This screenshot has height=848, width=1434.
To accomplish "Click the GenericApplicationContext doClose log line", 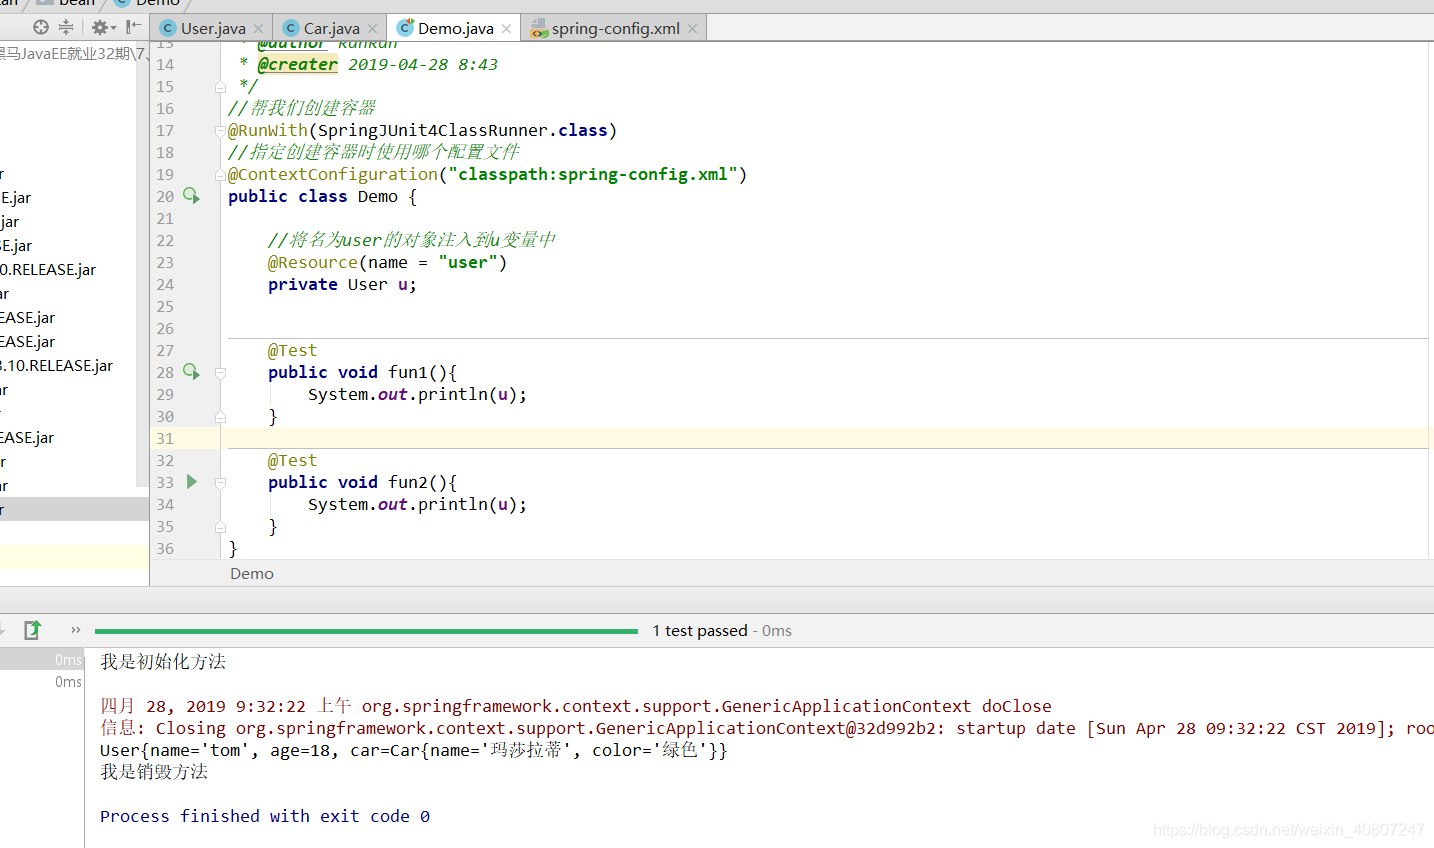I will point(576,706).
